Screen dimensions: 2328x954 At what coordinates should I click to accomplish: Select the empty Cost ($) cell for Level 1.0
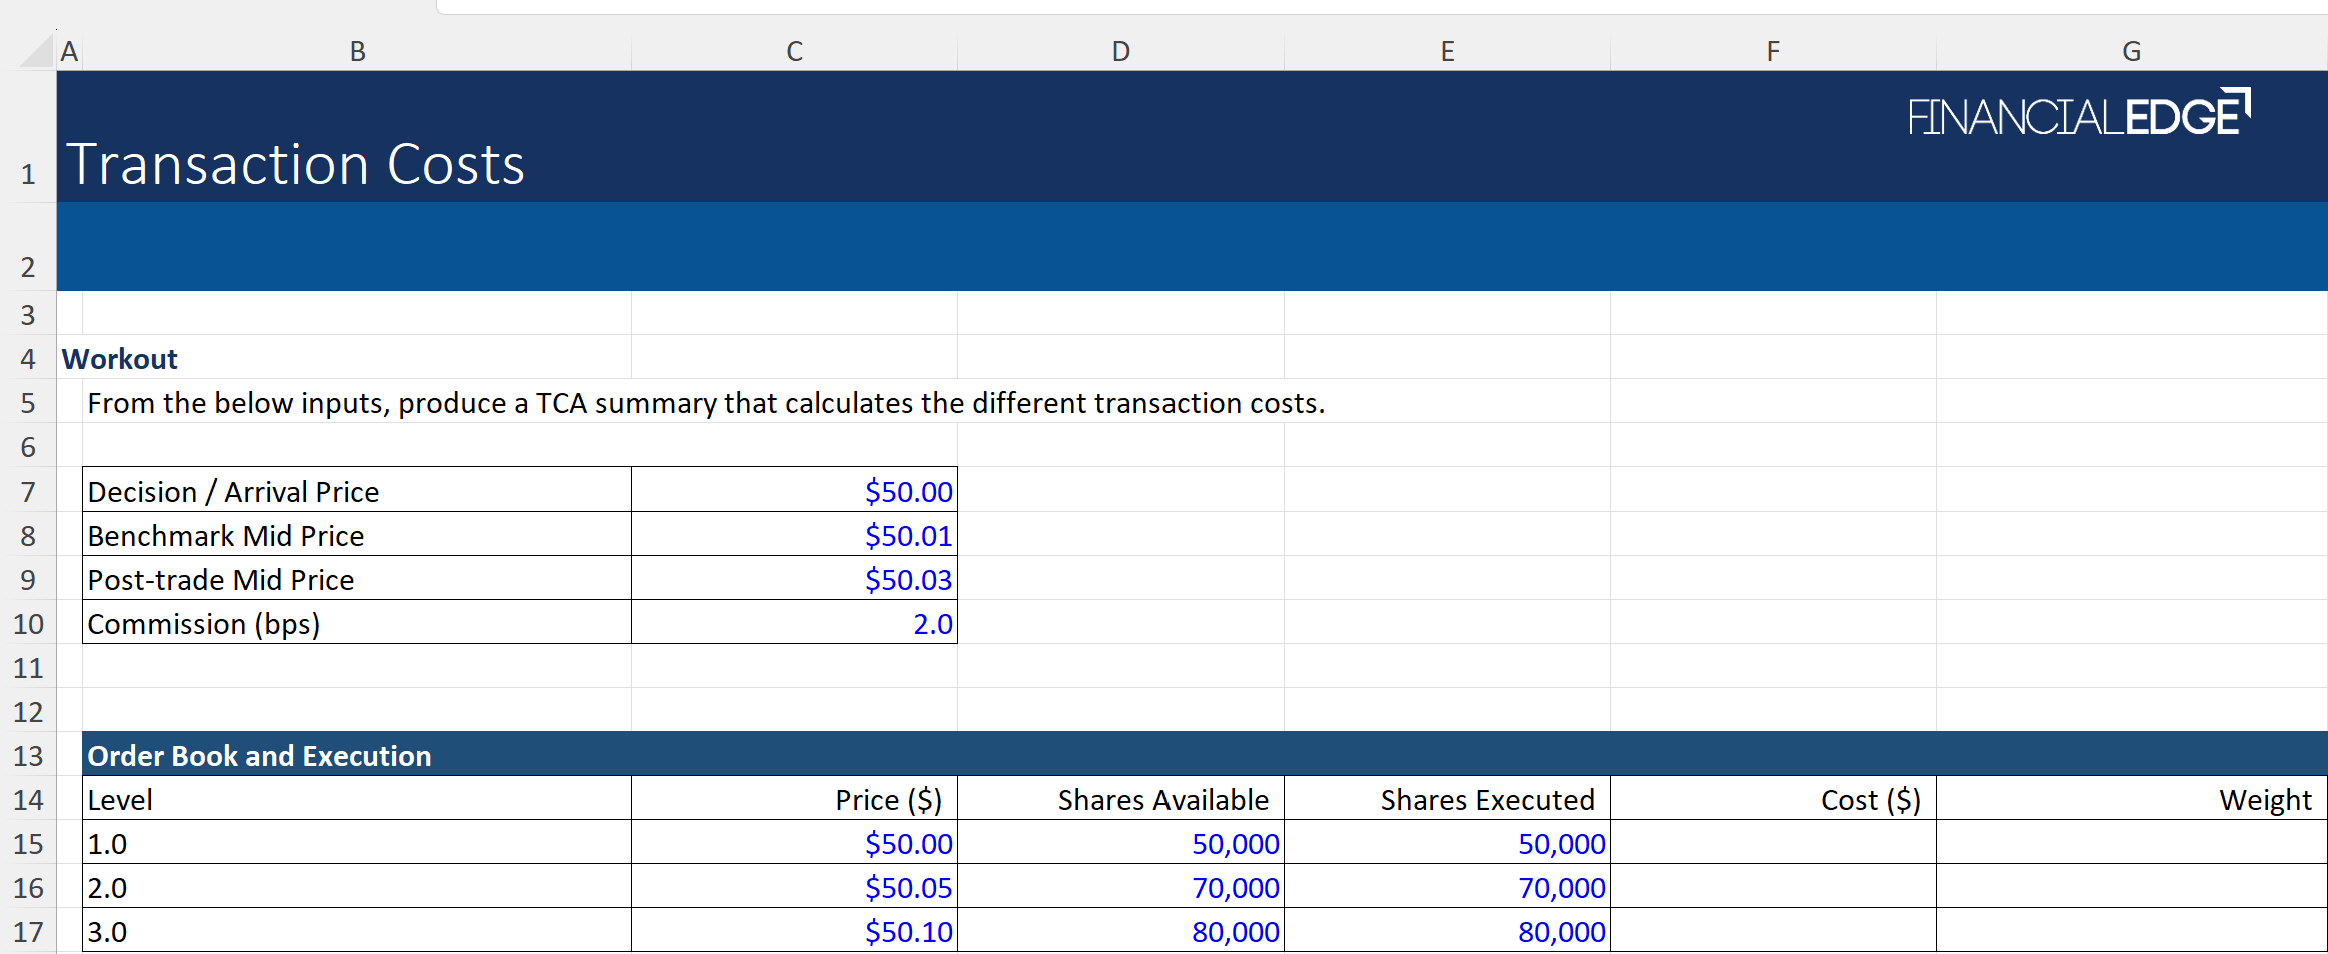tap(1772, 843)
